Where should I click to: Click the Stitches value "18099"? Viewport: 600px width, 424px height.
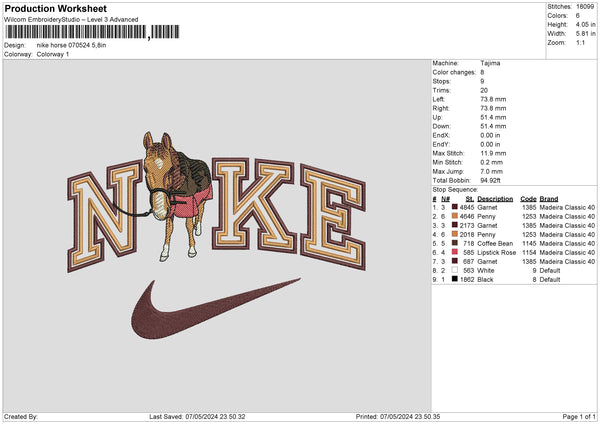[585, 7]
